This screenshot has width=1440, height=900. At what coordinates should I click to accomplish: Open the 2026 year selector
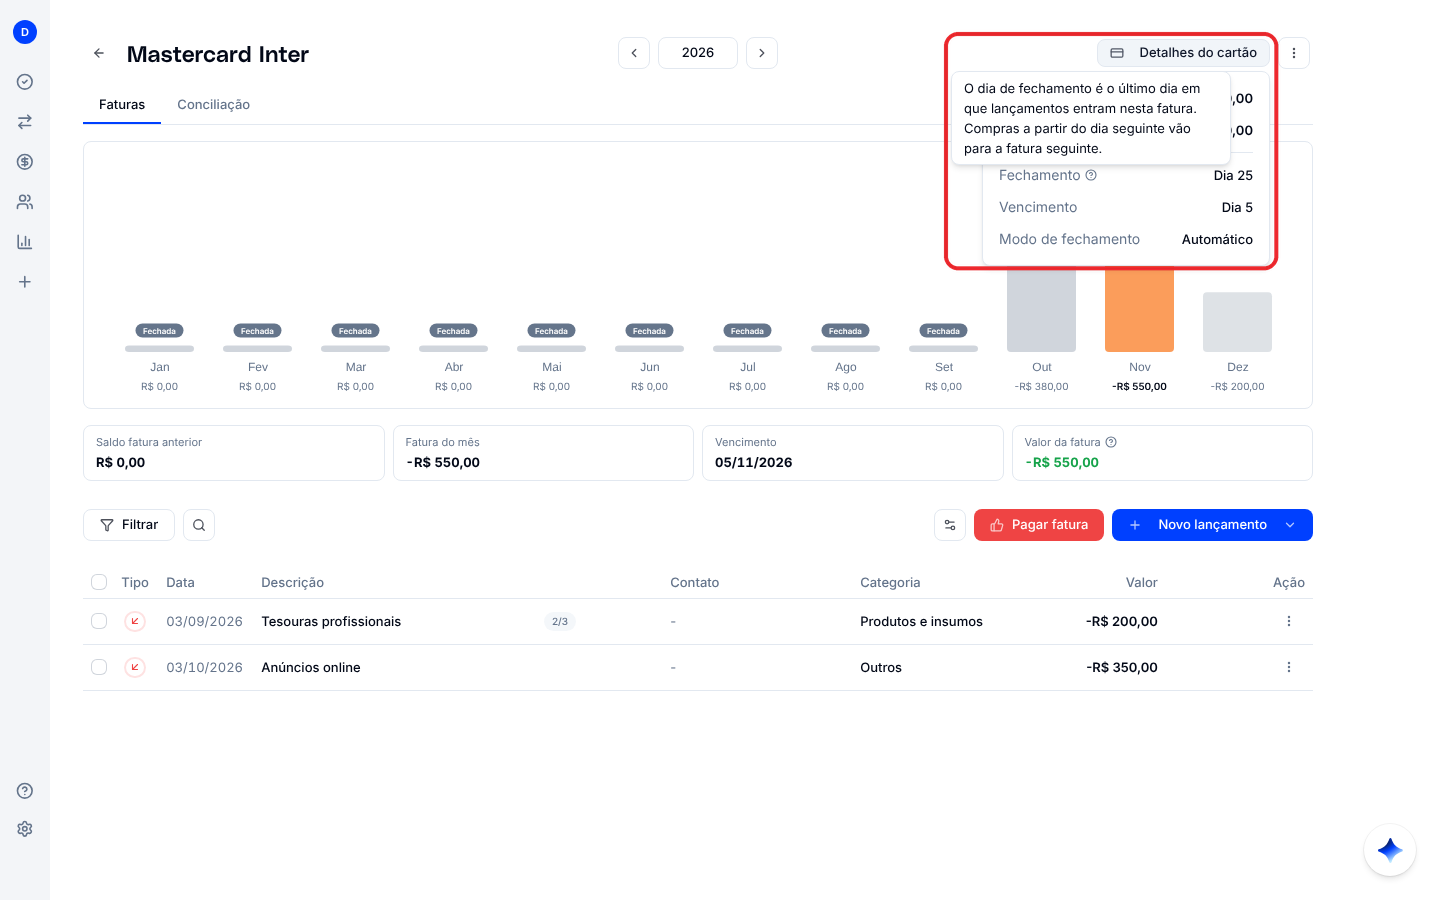(x=698, y=53)
